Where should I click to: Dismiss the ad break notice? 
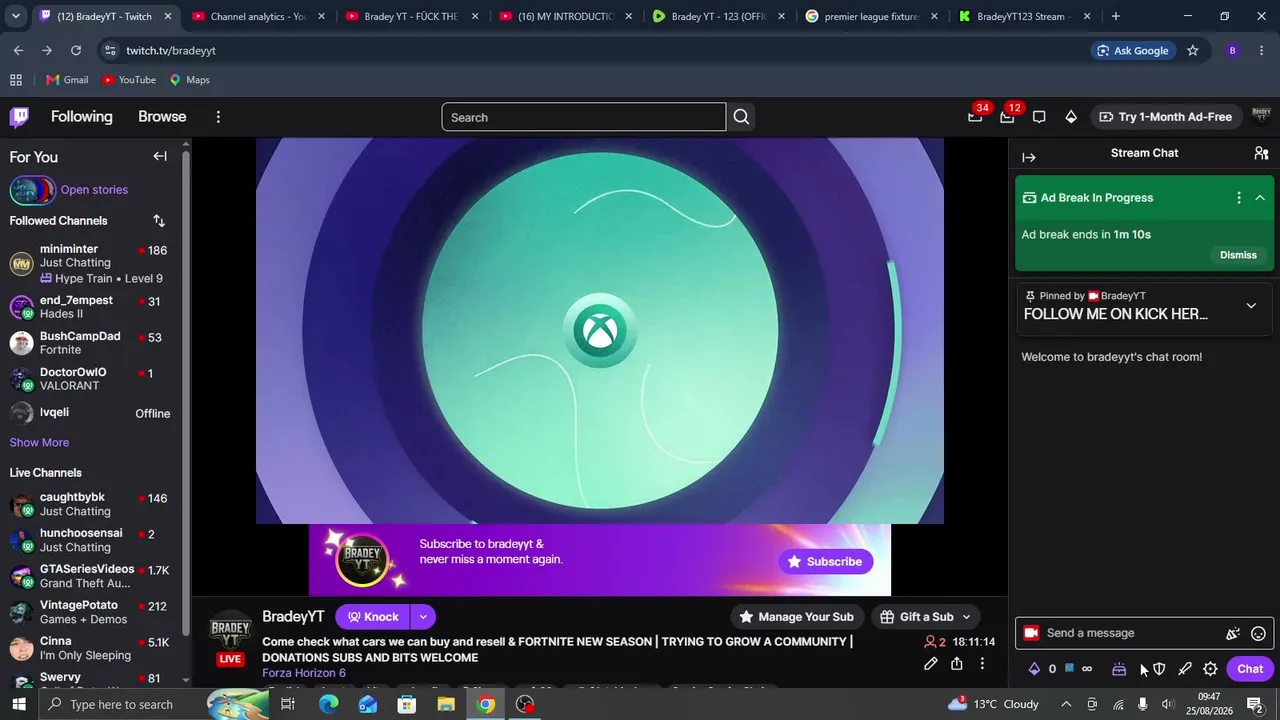[1238, 255]
